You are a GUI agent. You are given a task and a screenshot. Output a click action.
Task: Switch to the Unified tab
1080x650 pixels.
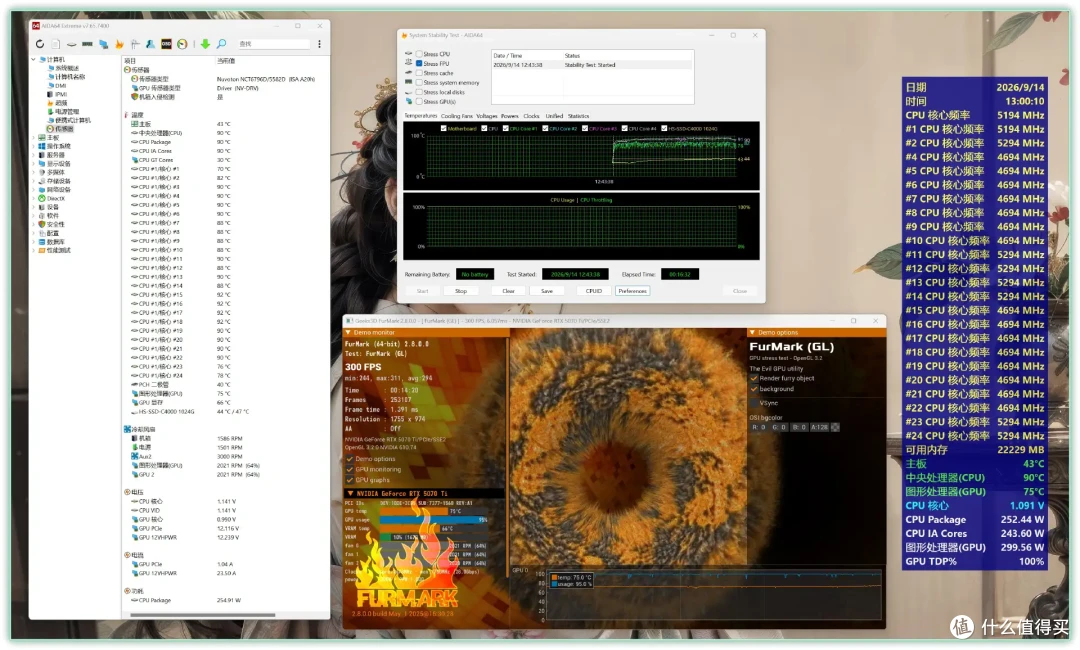click(x=554, y=116)
